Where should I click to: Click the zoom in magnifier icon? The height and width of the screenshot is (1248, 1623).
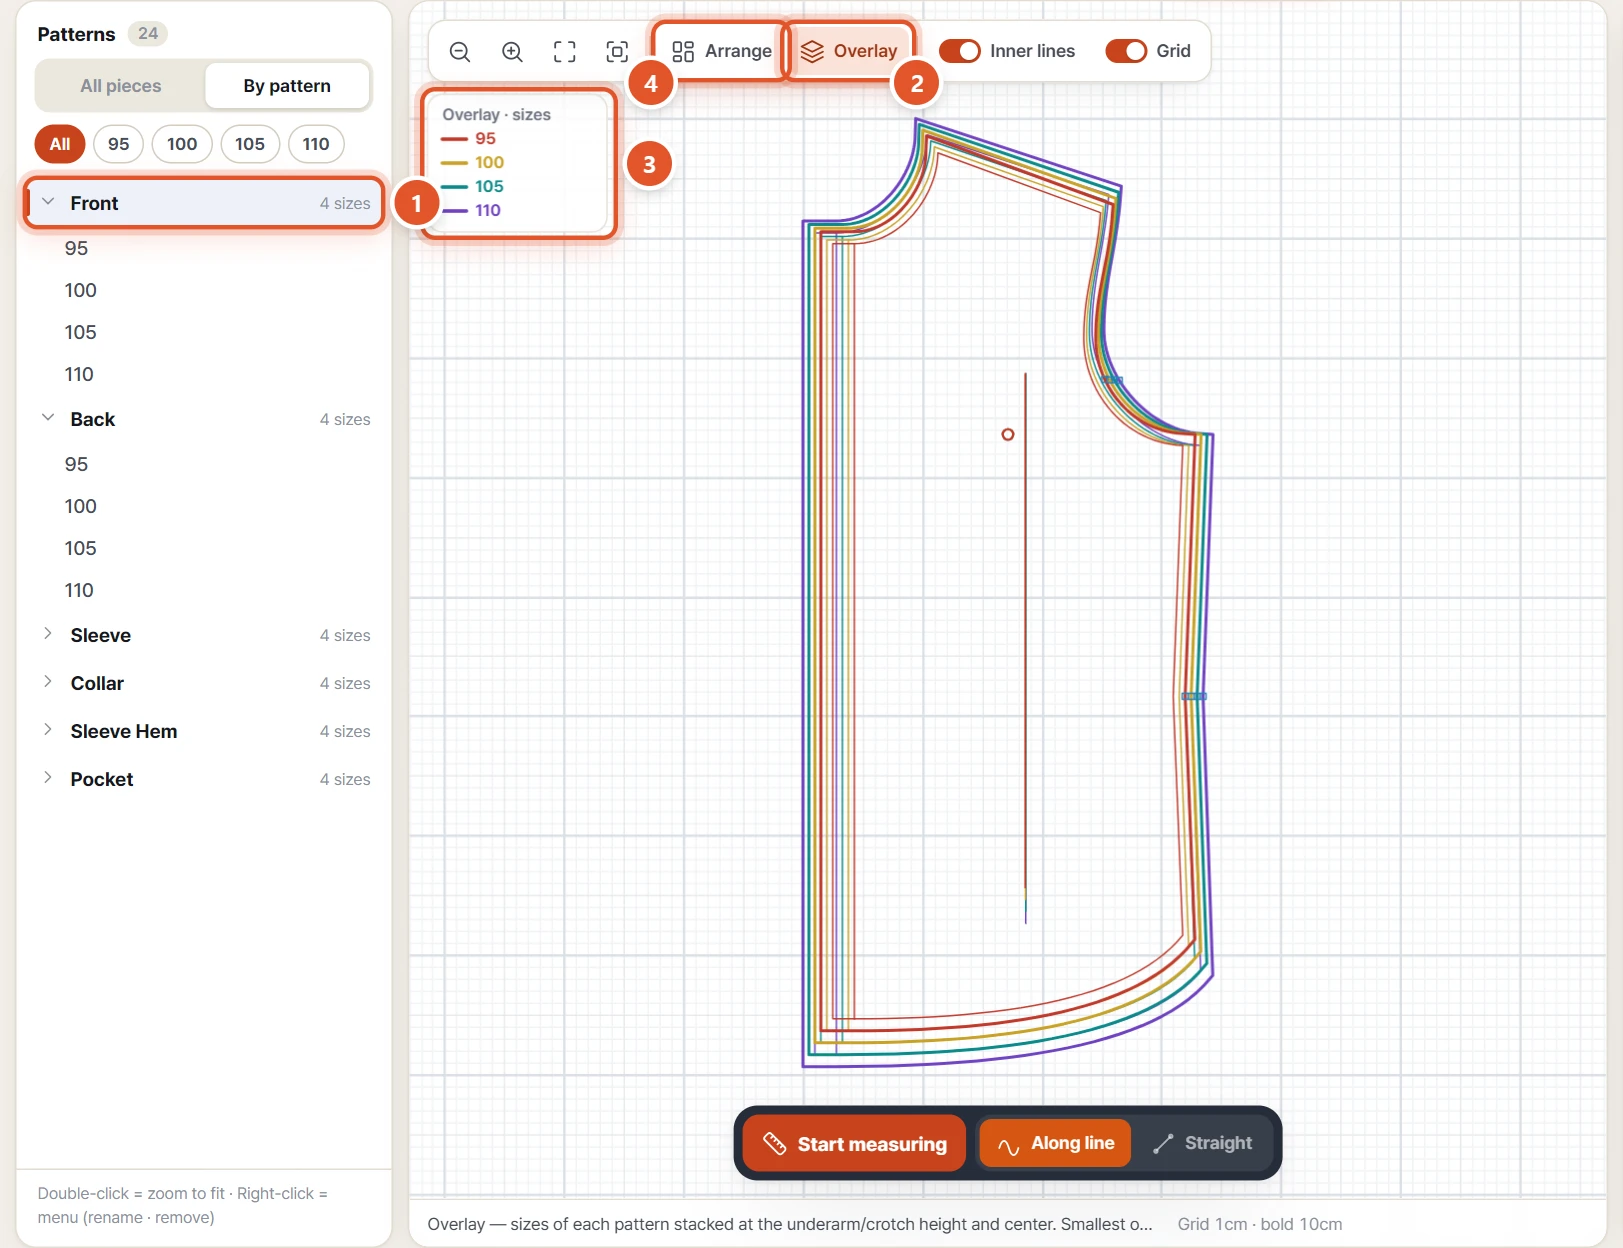[512, 52]
